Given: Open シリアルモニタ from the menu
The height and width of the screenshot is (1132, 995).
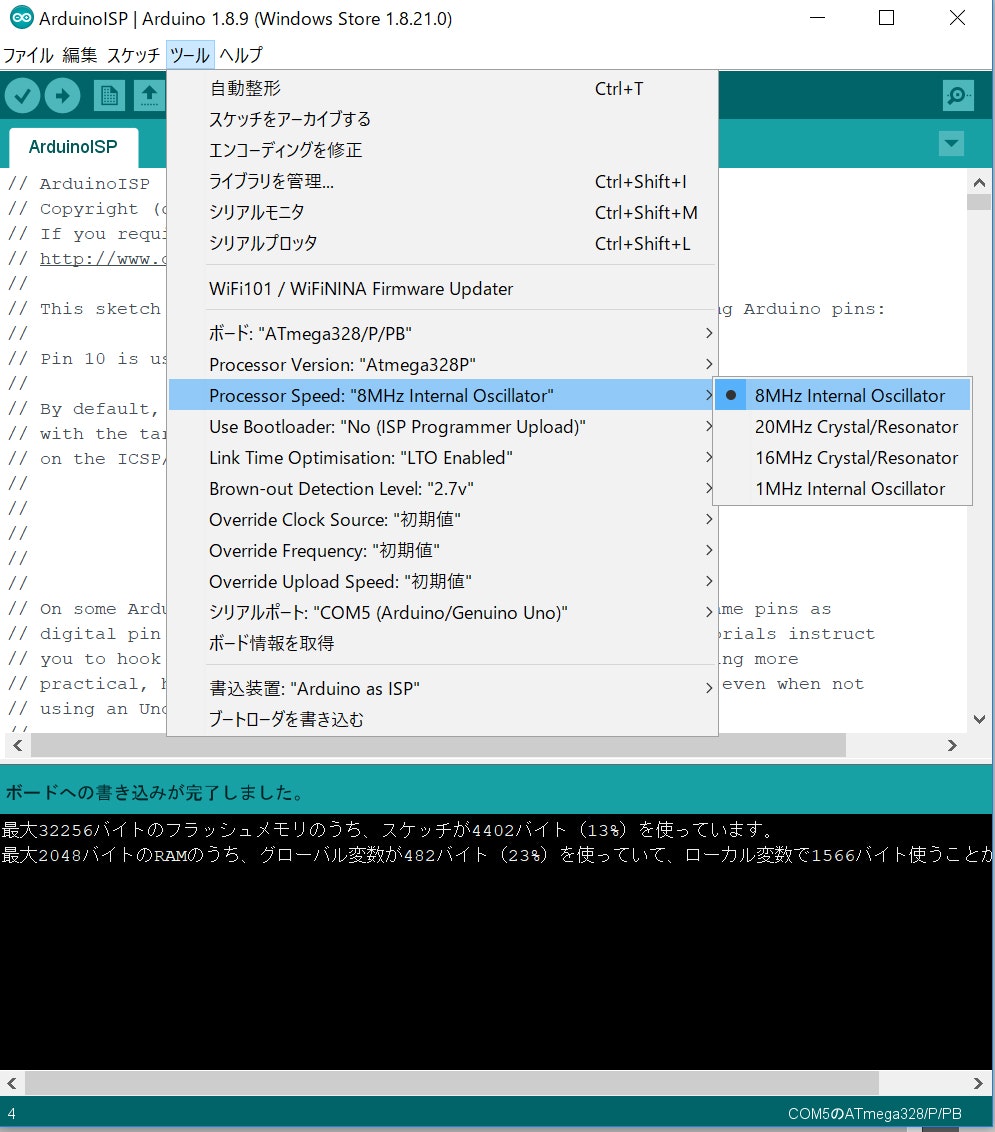Looking at the screenshot, I should click(x=442, y=213).
